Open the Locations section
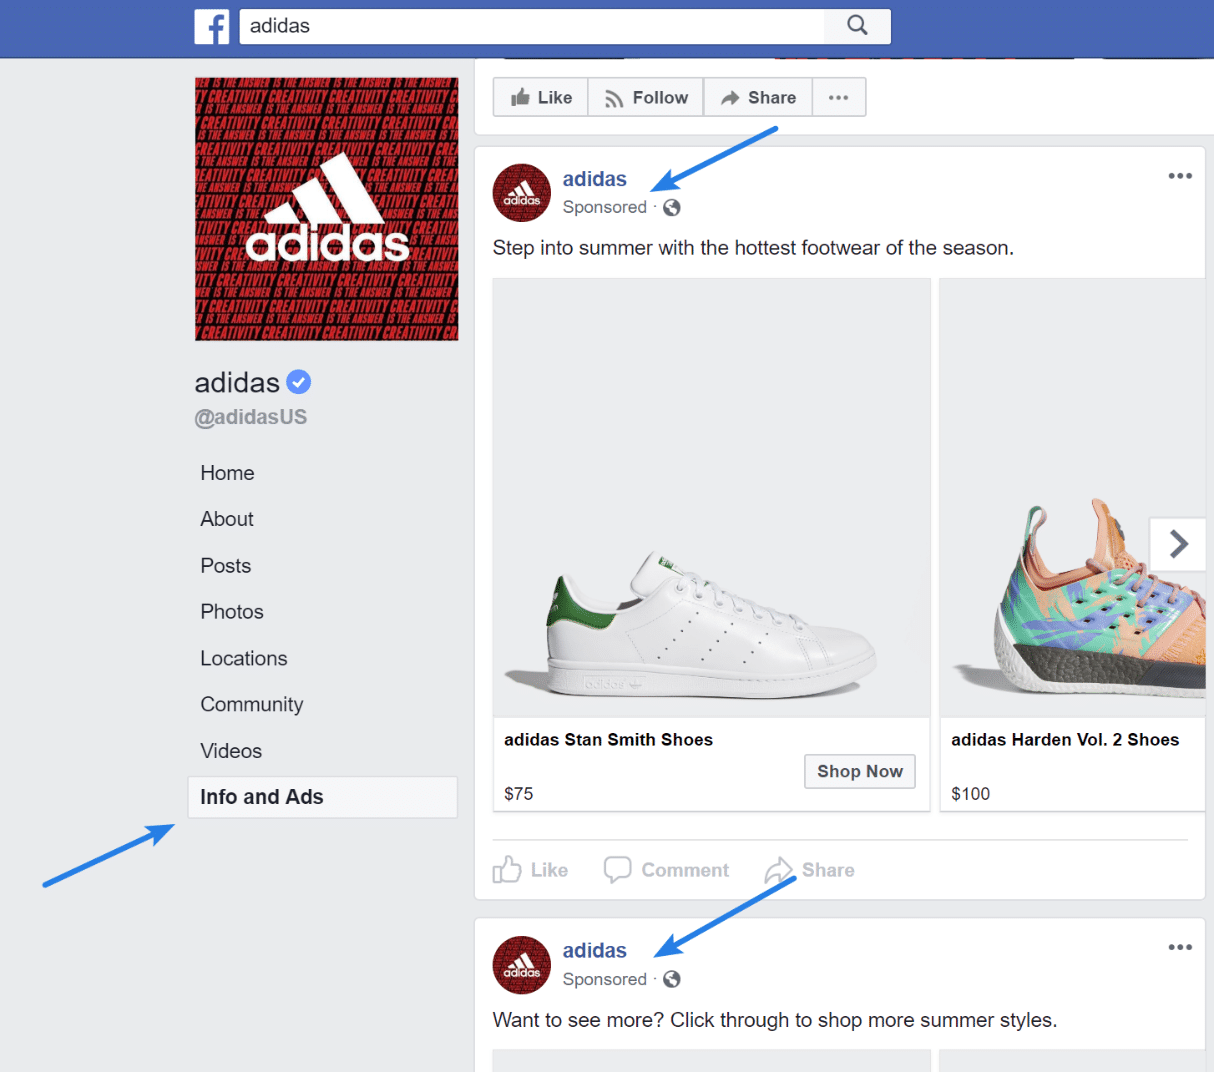Screen dimensions: 1214x1072 [244, 658]
